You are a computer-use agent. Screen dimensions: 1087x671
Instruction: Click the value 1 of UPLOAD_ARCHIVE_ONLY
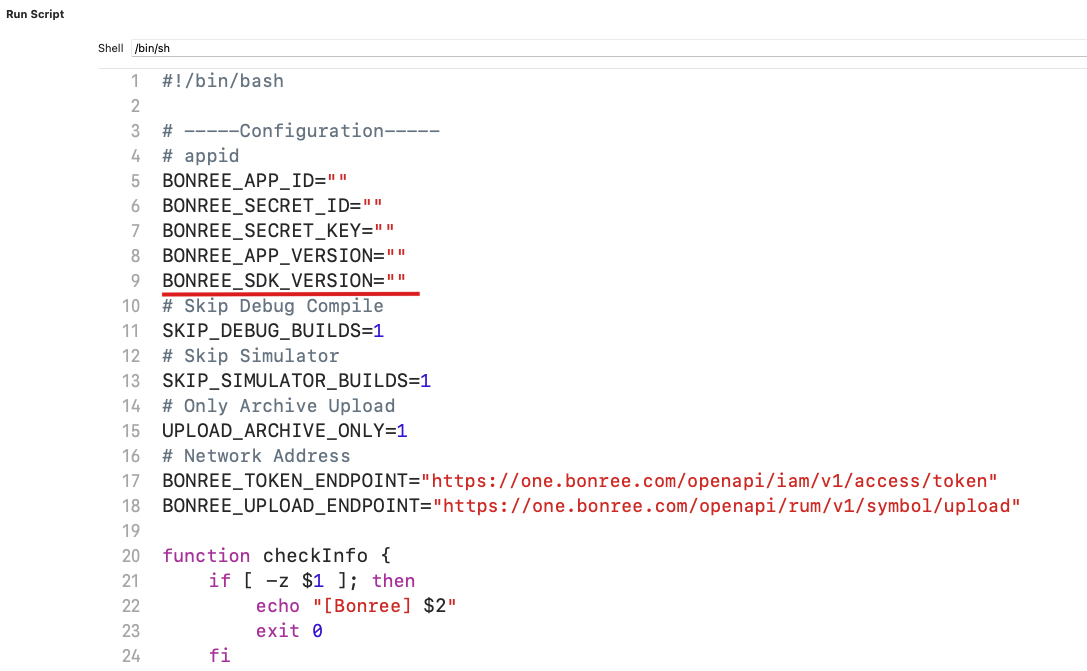[402, 431]
